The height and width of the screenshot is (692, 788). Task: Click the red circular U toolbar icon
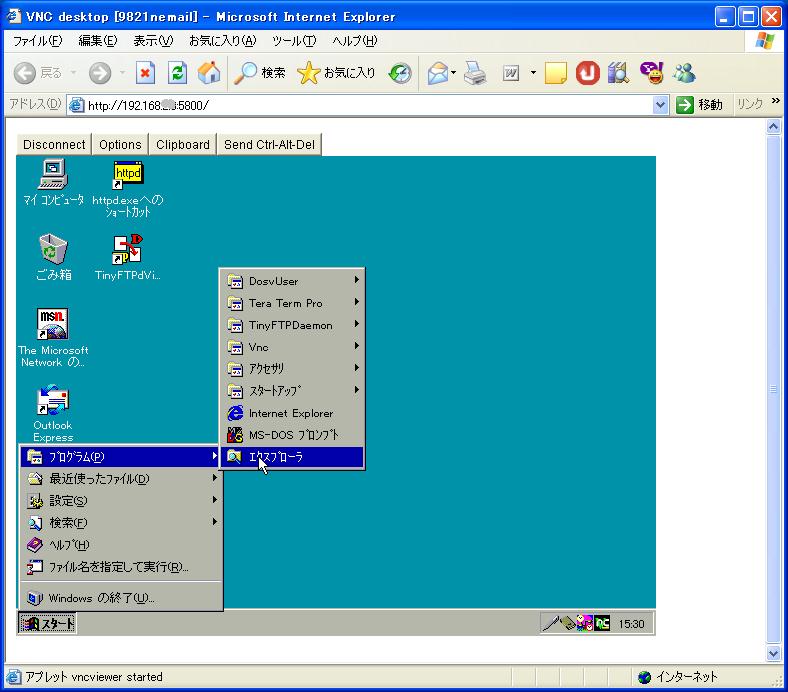click(587, 73)
